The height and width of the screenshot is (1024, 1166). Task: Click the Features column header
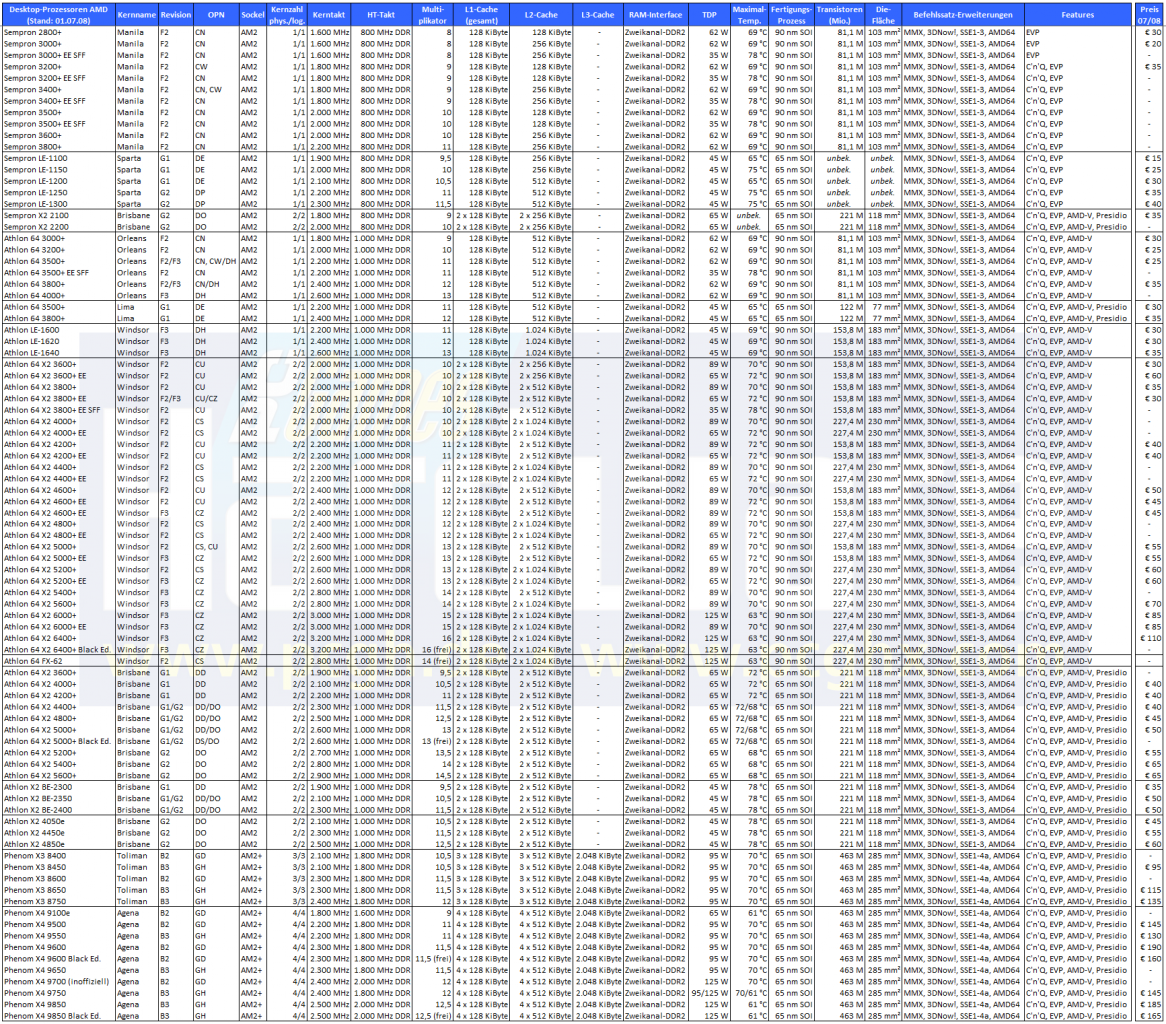coord(1078,15)
